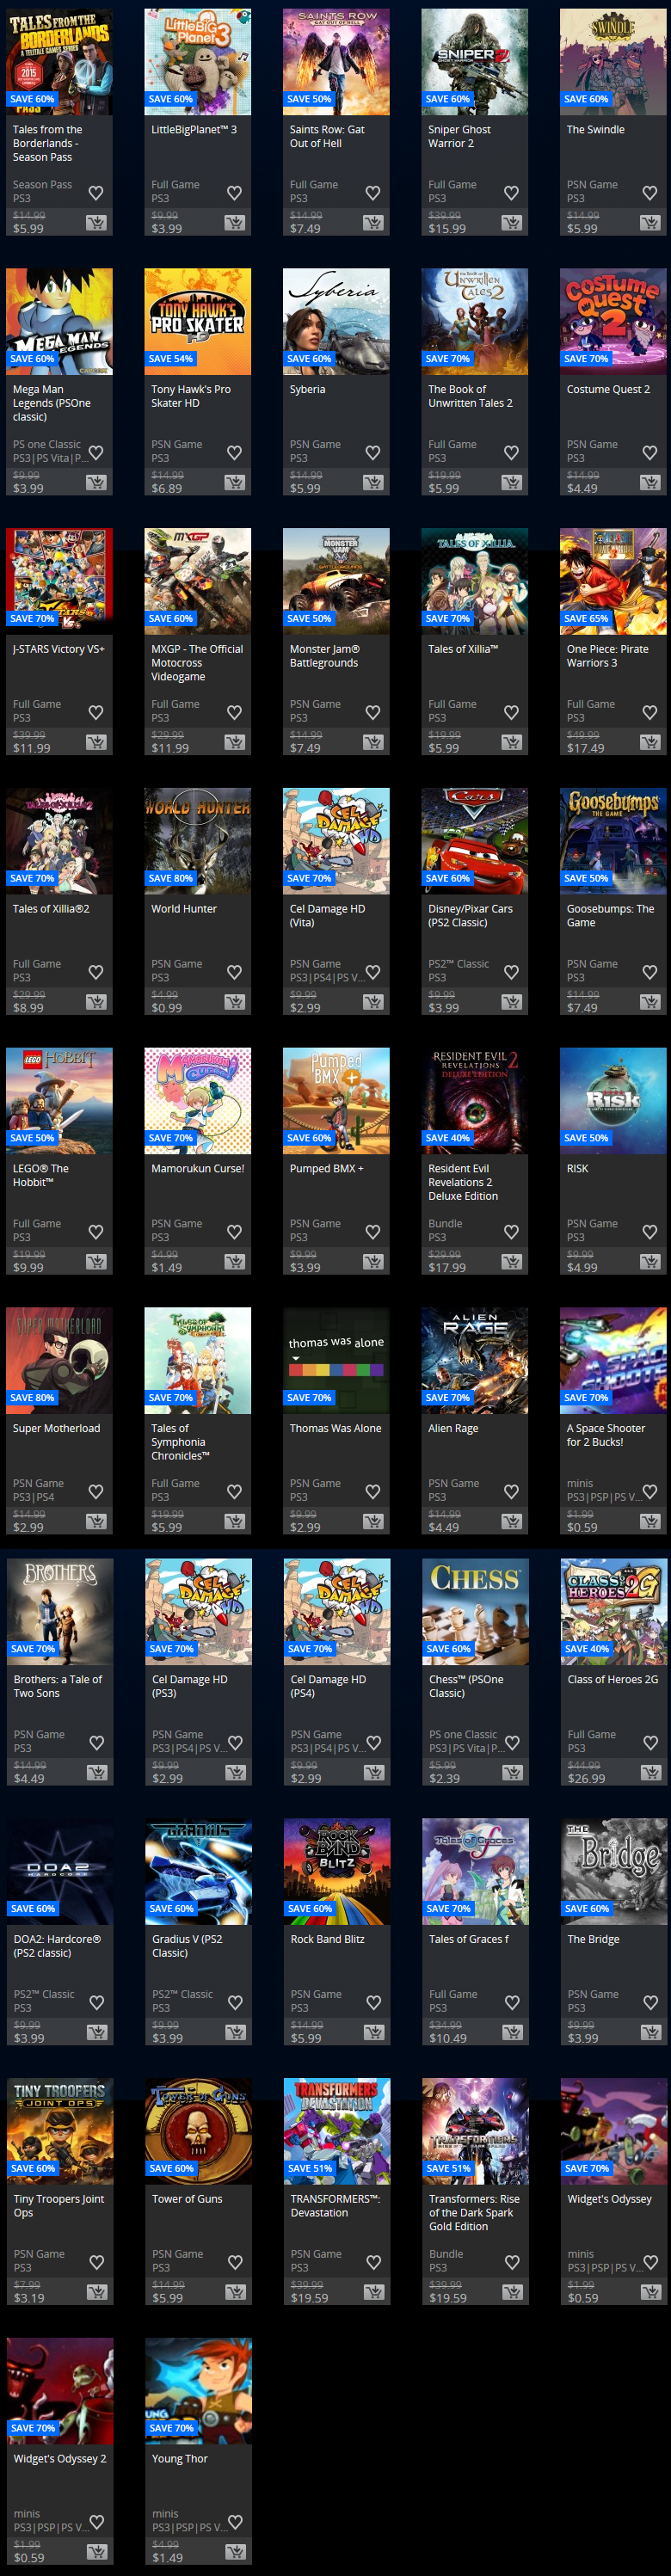Screen dimensions: 671x2576
Task: Add Tales of Xillia to cart
Action: 512,742
